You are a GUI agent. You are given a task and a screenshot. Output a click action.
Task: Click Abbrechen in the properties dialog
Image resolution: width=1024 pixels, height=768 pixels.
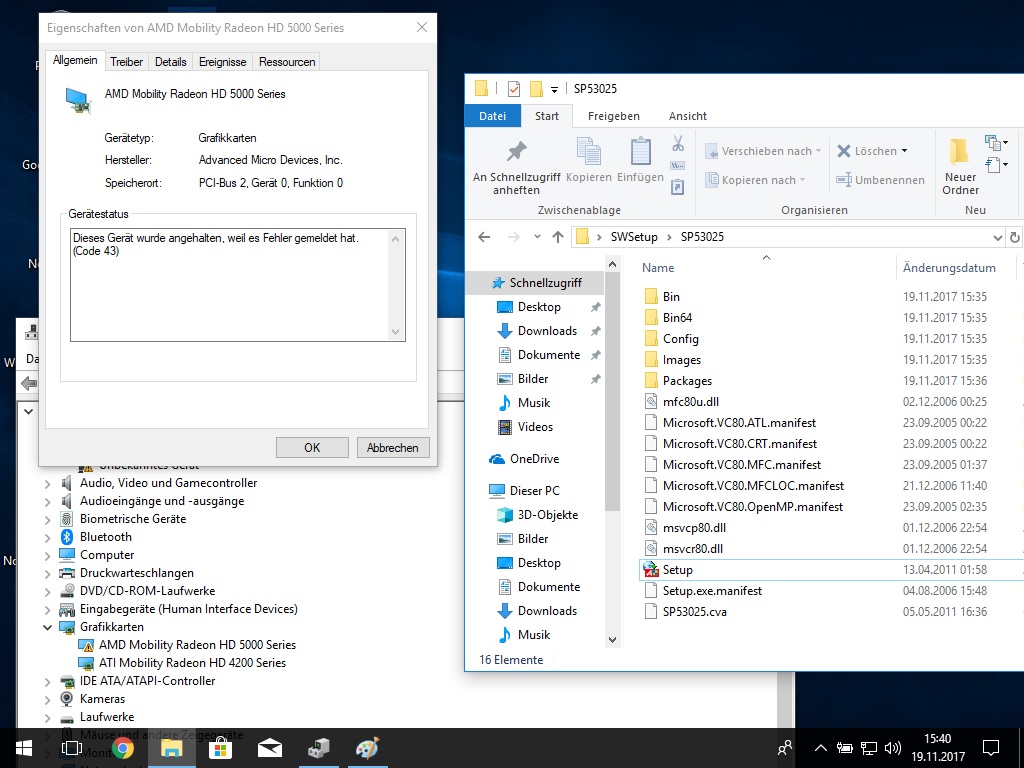[392, 447]
